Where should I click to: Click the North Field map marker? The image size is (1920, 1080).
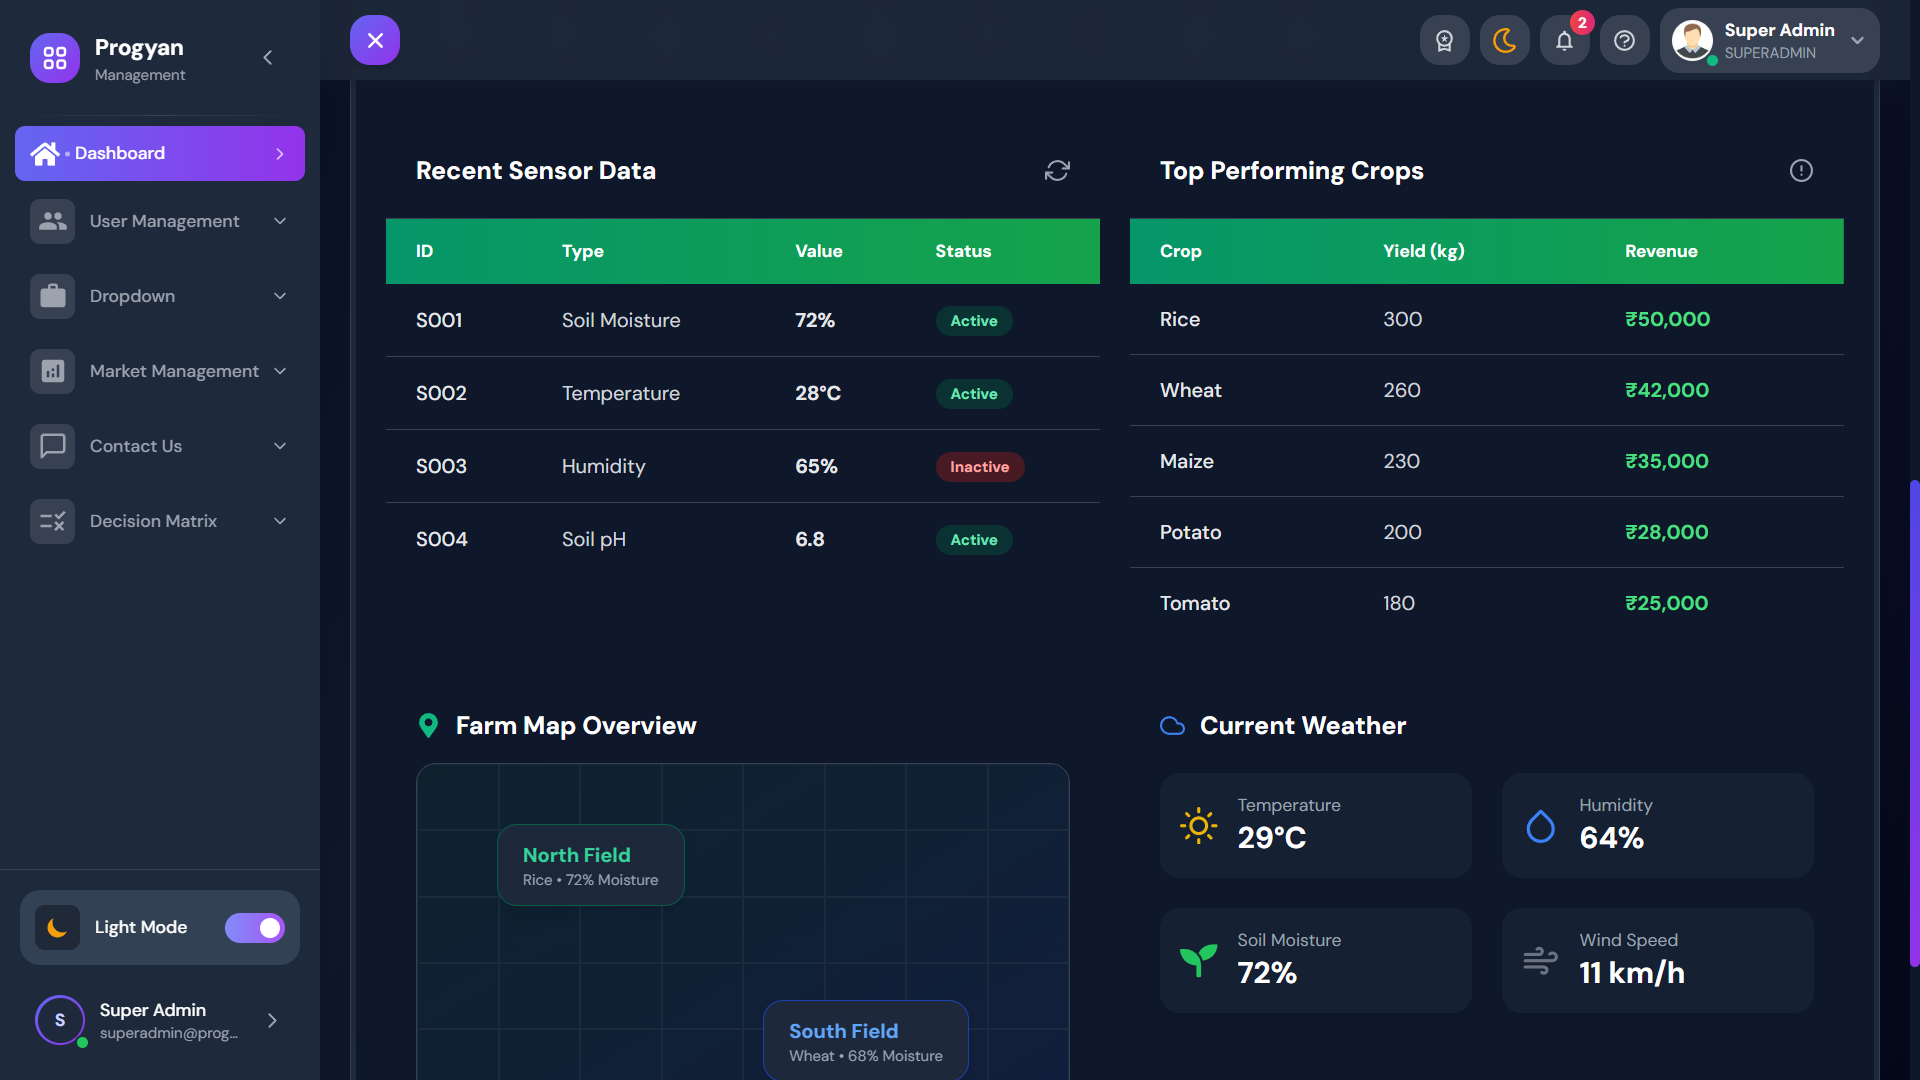[x=590, y=865]
